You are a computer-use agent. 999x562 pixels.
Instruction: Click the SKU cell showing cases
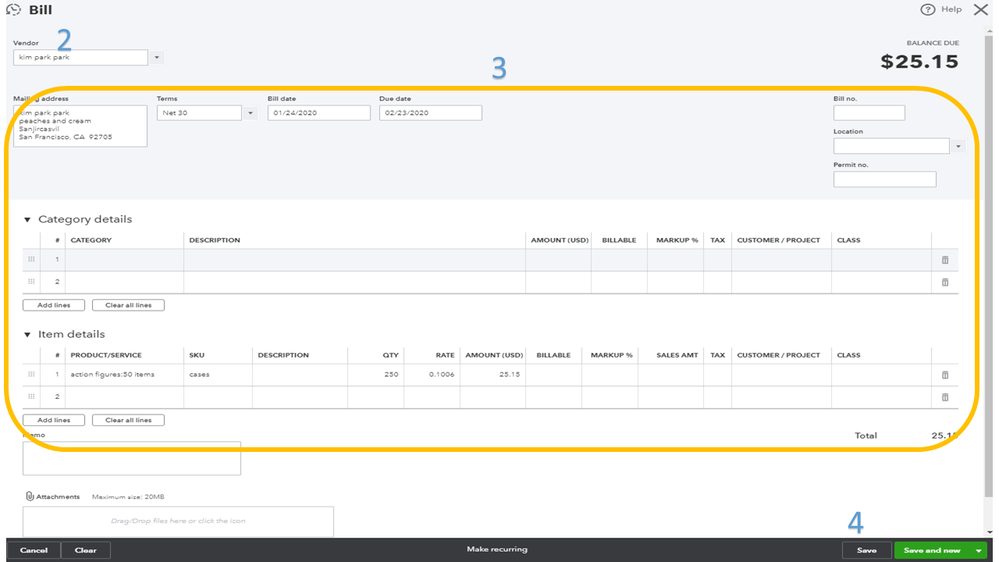tap(218, 375)
